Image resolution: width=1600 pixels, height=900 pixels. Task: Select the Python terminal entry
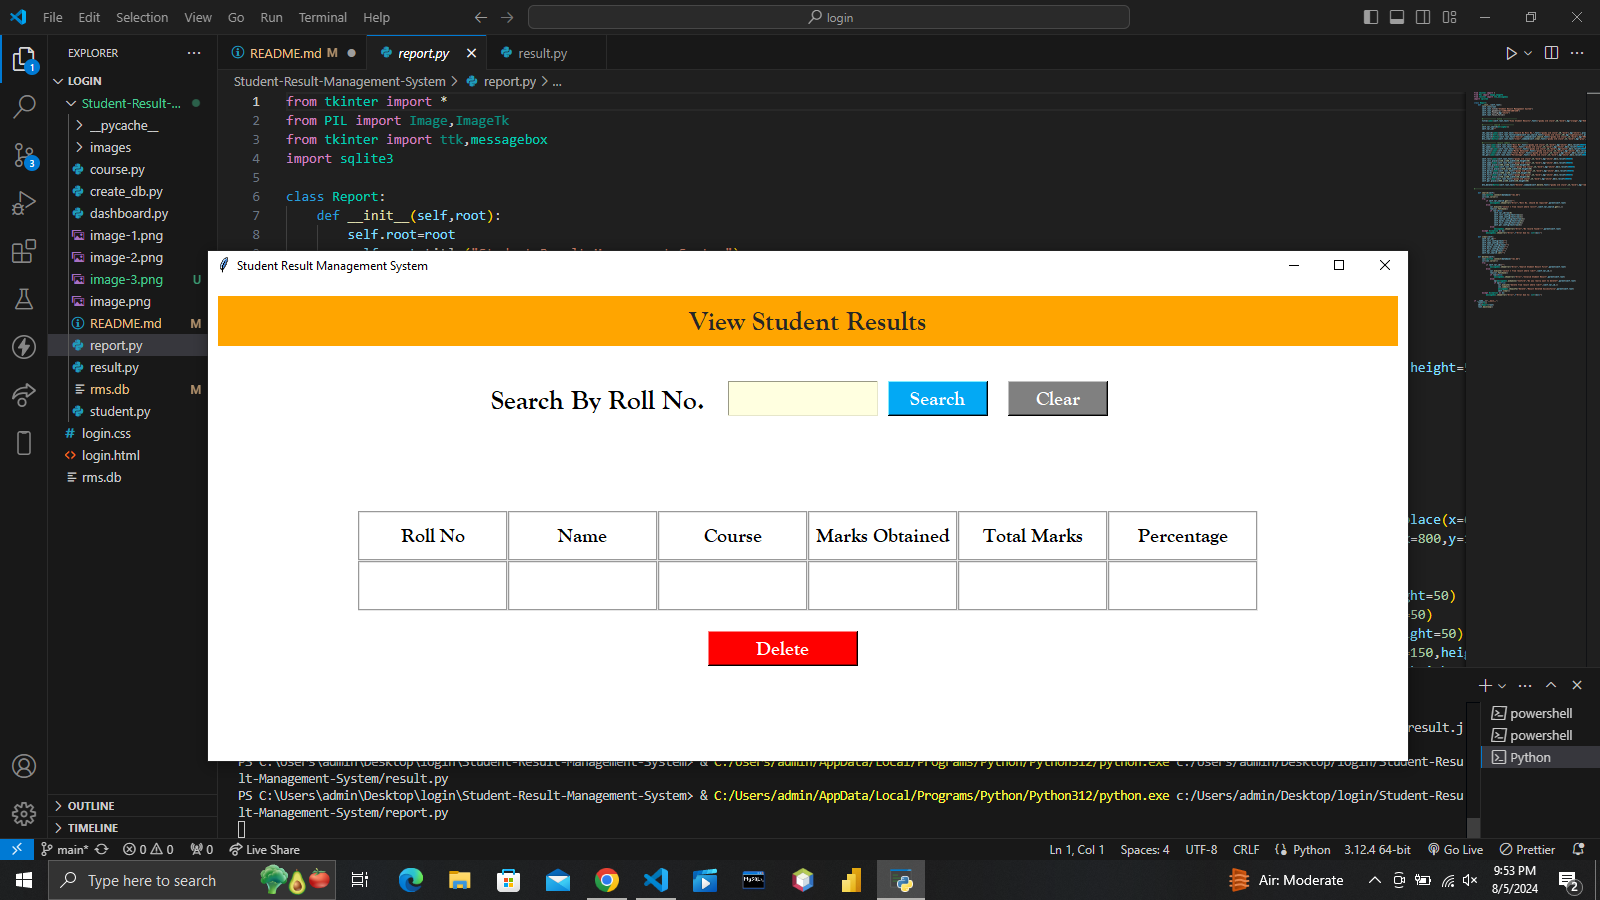1540,757
